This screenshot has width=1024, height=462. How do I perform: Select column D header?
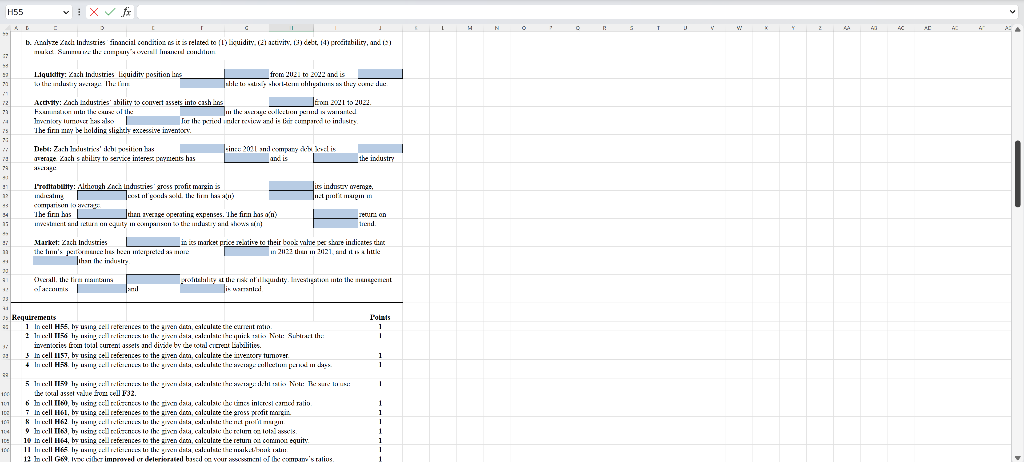[x=102, y=28]
